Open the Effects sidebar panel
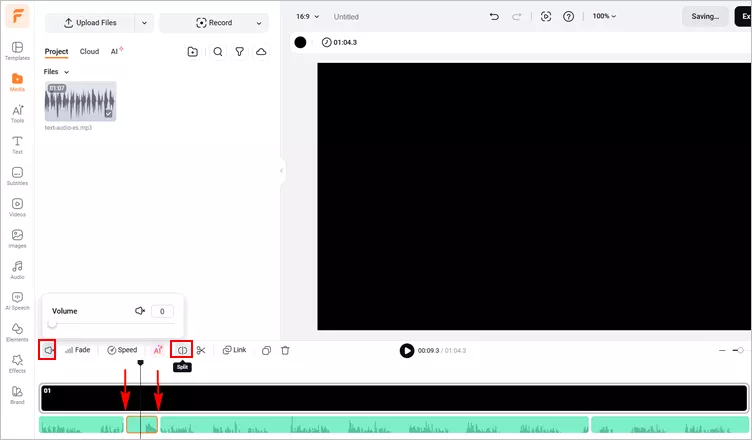This screenshot has width=752, height=440. (17, 364)
